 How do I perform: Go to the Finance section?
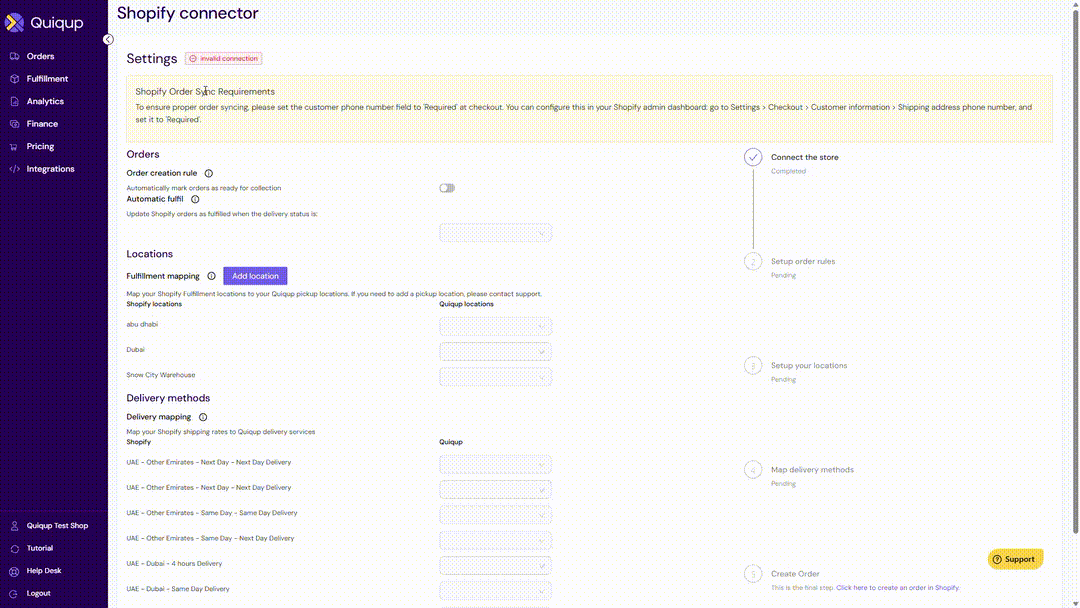(x=42, y=124)
